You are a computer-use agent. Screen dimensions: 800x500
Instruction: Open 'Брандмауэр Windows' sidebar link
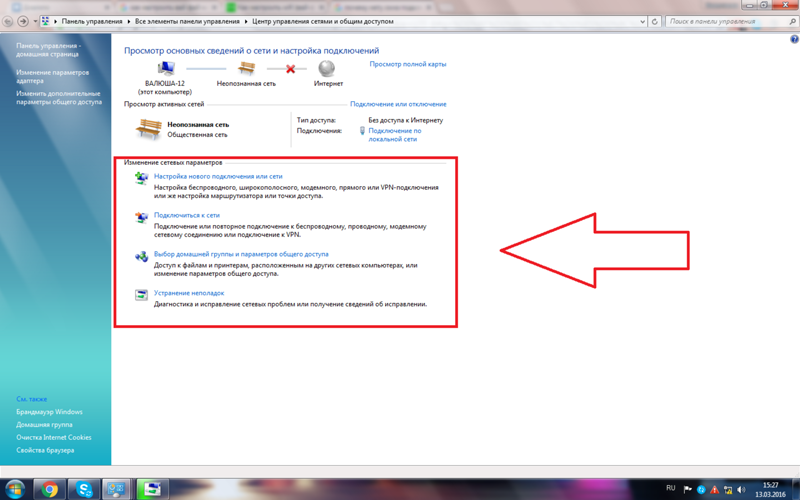(49, 412)
